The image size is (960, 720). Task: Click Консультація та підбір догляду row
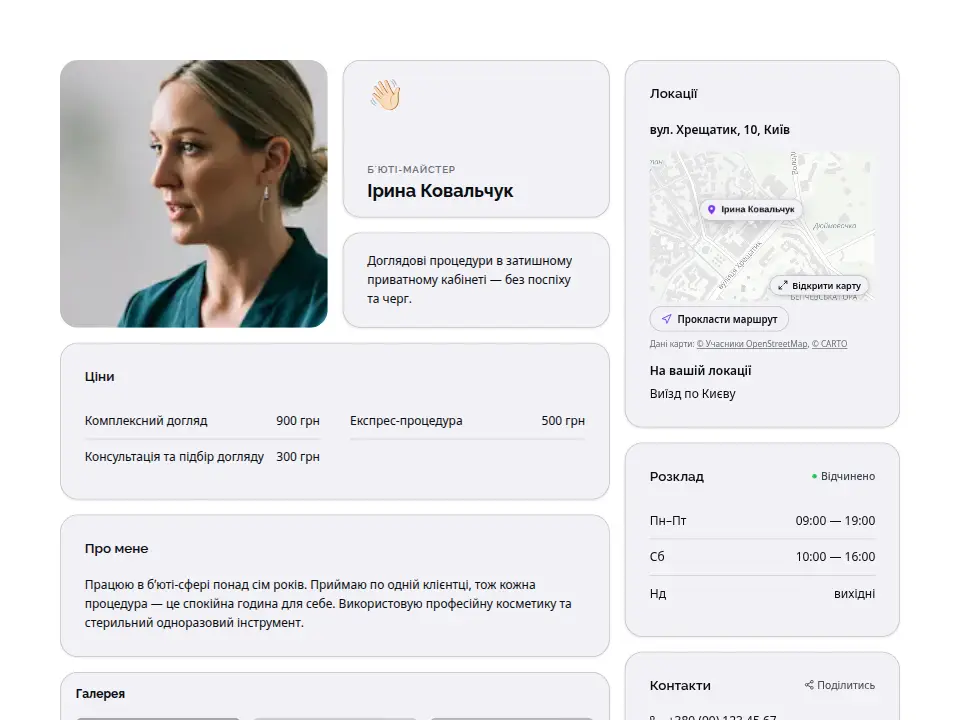click(x=202, y=457)
